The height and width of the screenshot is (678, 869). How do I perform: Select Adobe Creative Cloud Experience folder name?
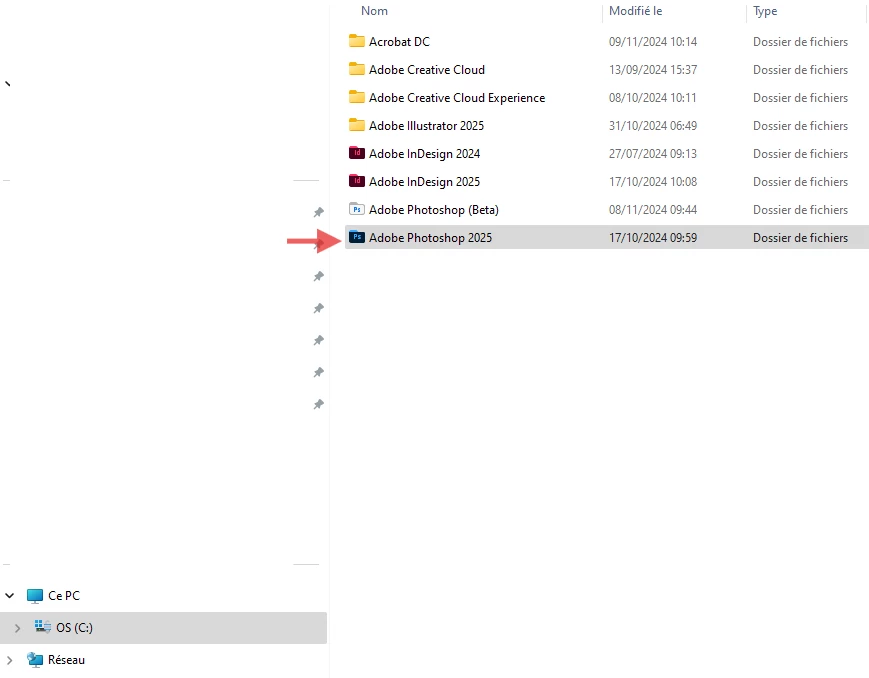point(457,98)
